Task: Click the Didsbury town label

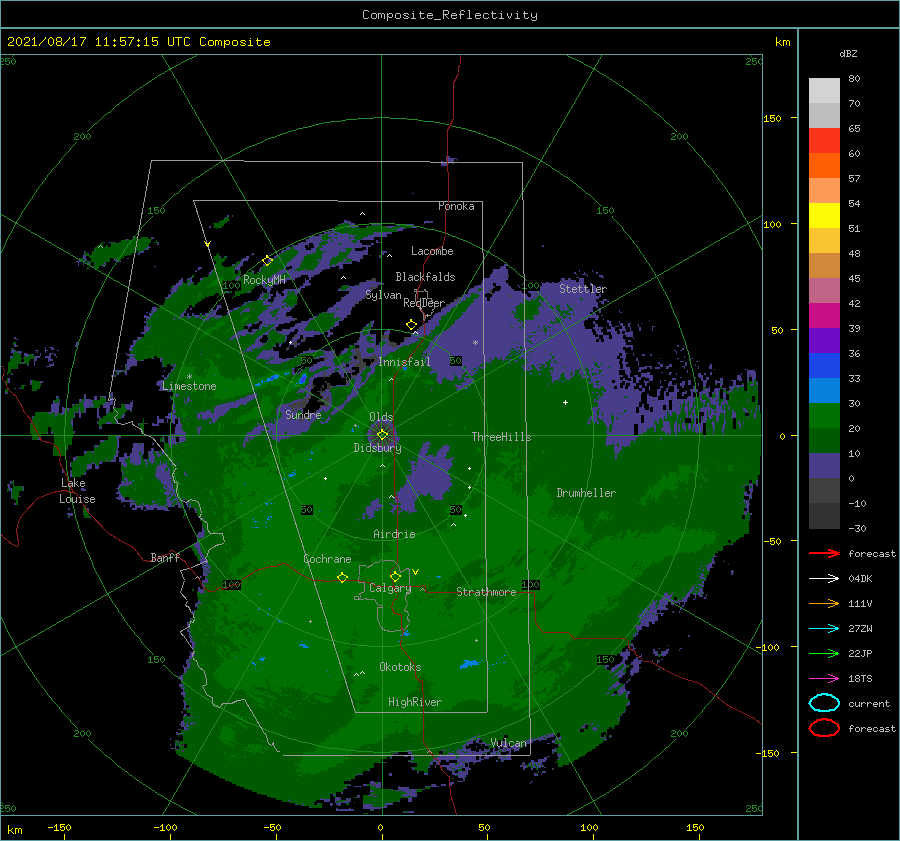Action: pos(377,448)
